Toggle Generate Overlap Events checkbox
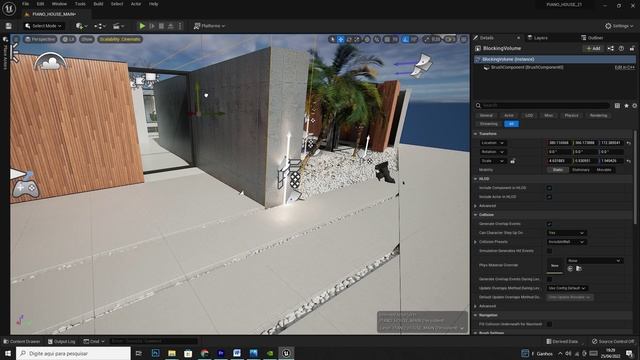Screen dimensions: 640x360 (549, 224)
